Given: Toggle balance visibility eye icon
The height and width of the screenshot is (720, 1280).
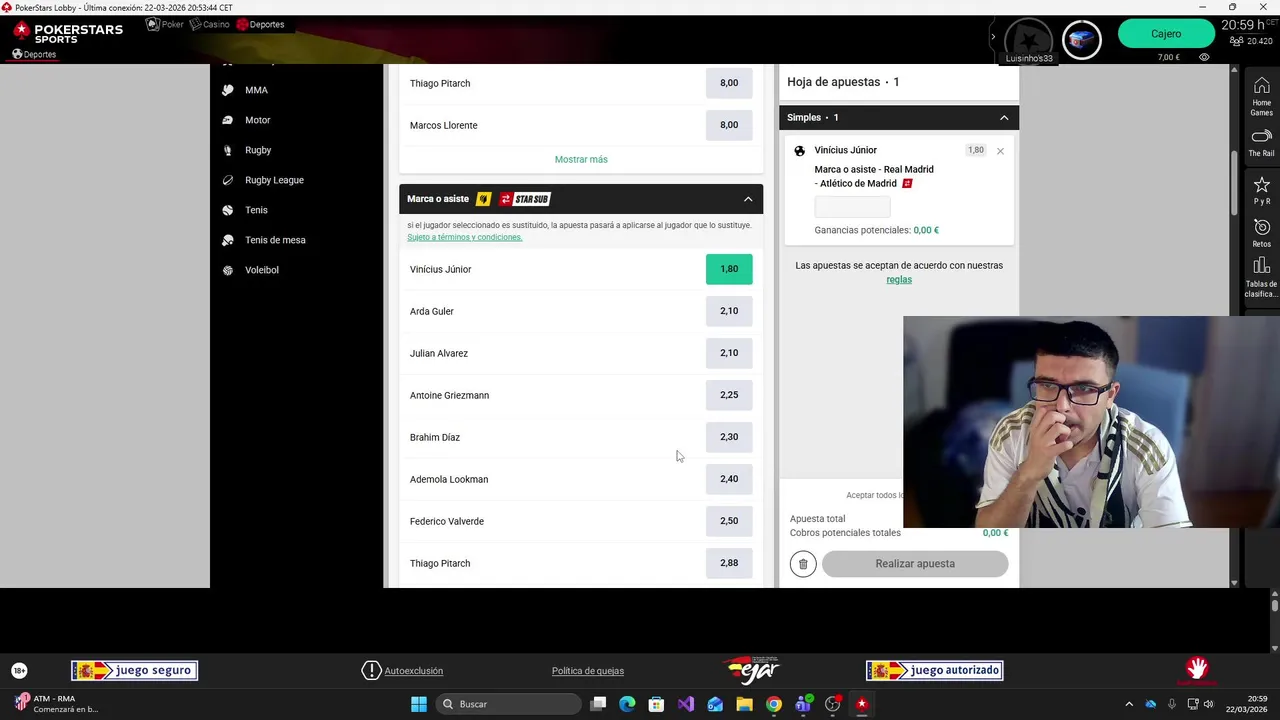Looking at the screenshot, I should (x=1204, y=58).
